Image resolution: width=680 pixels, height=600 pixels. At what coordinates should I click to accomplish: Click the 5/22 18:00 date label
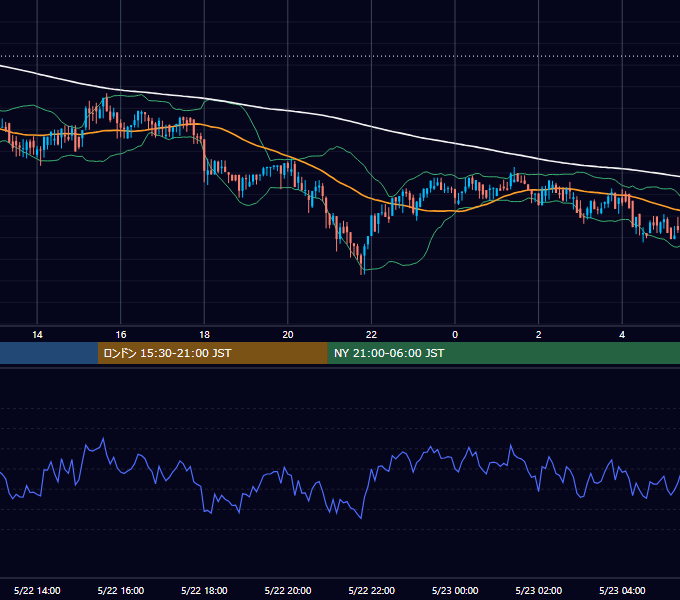pyautogui.click(x=204, y=590)
